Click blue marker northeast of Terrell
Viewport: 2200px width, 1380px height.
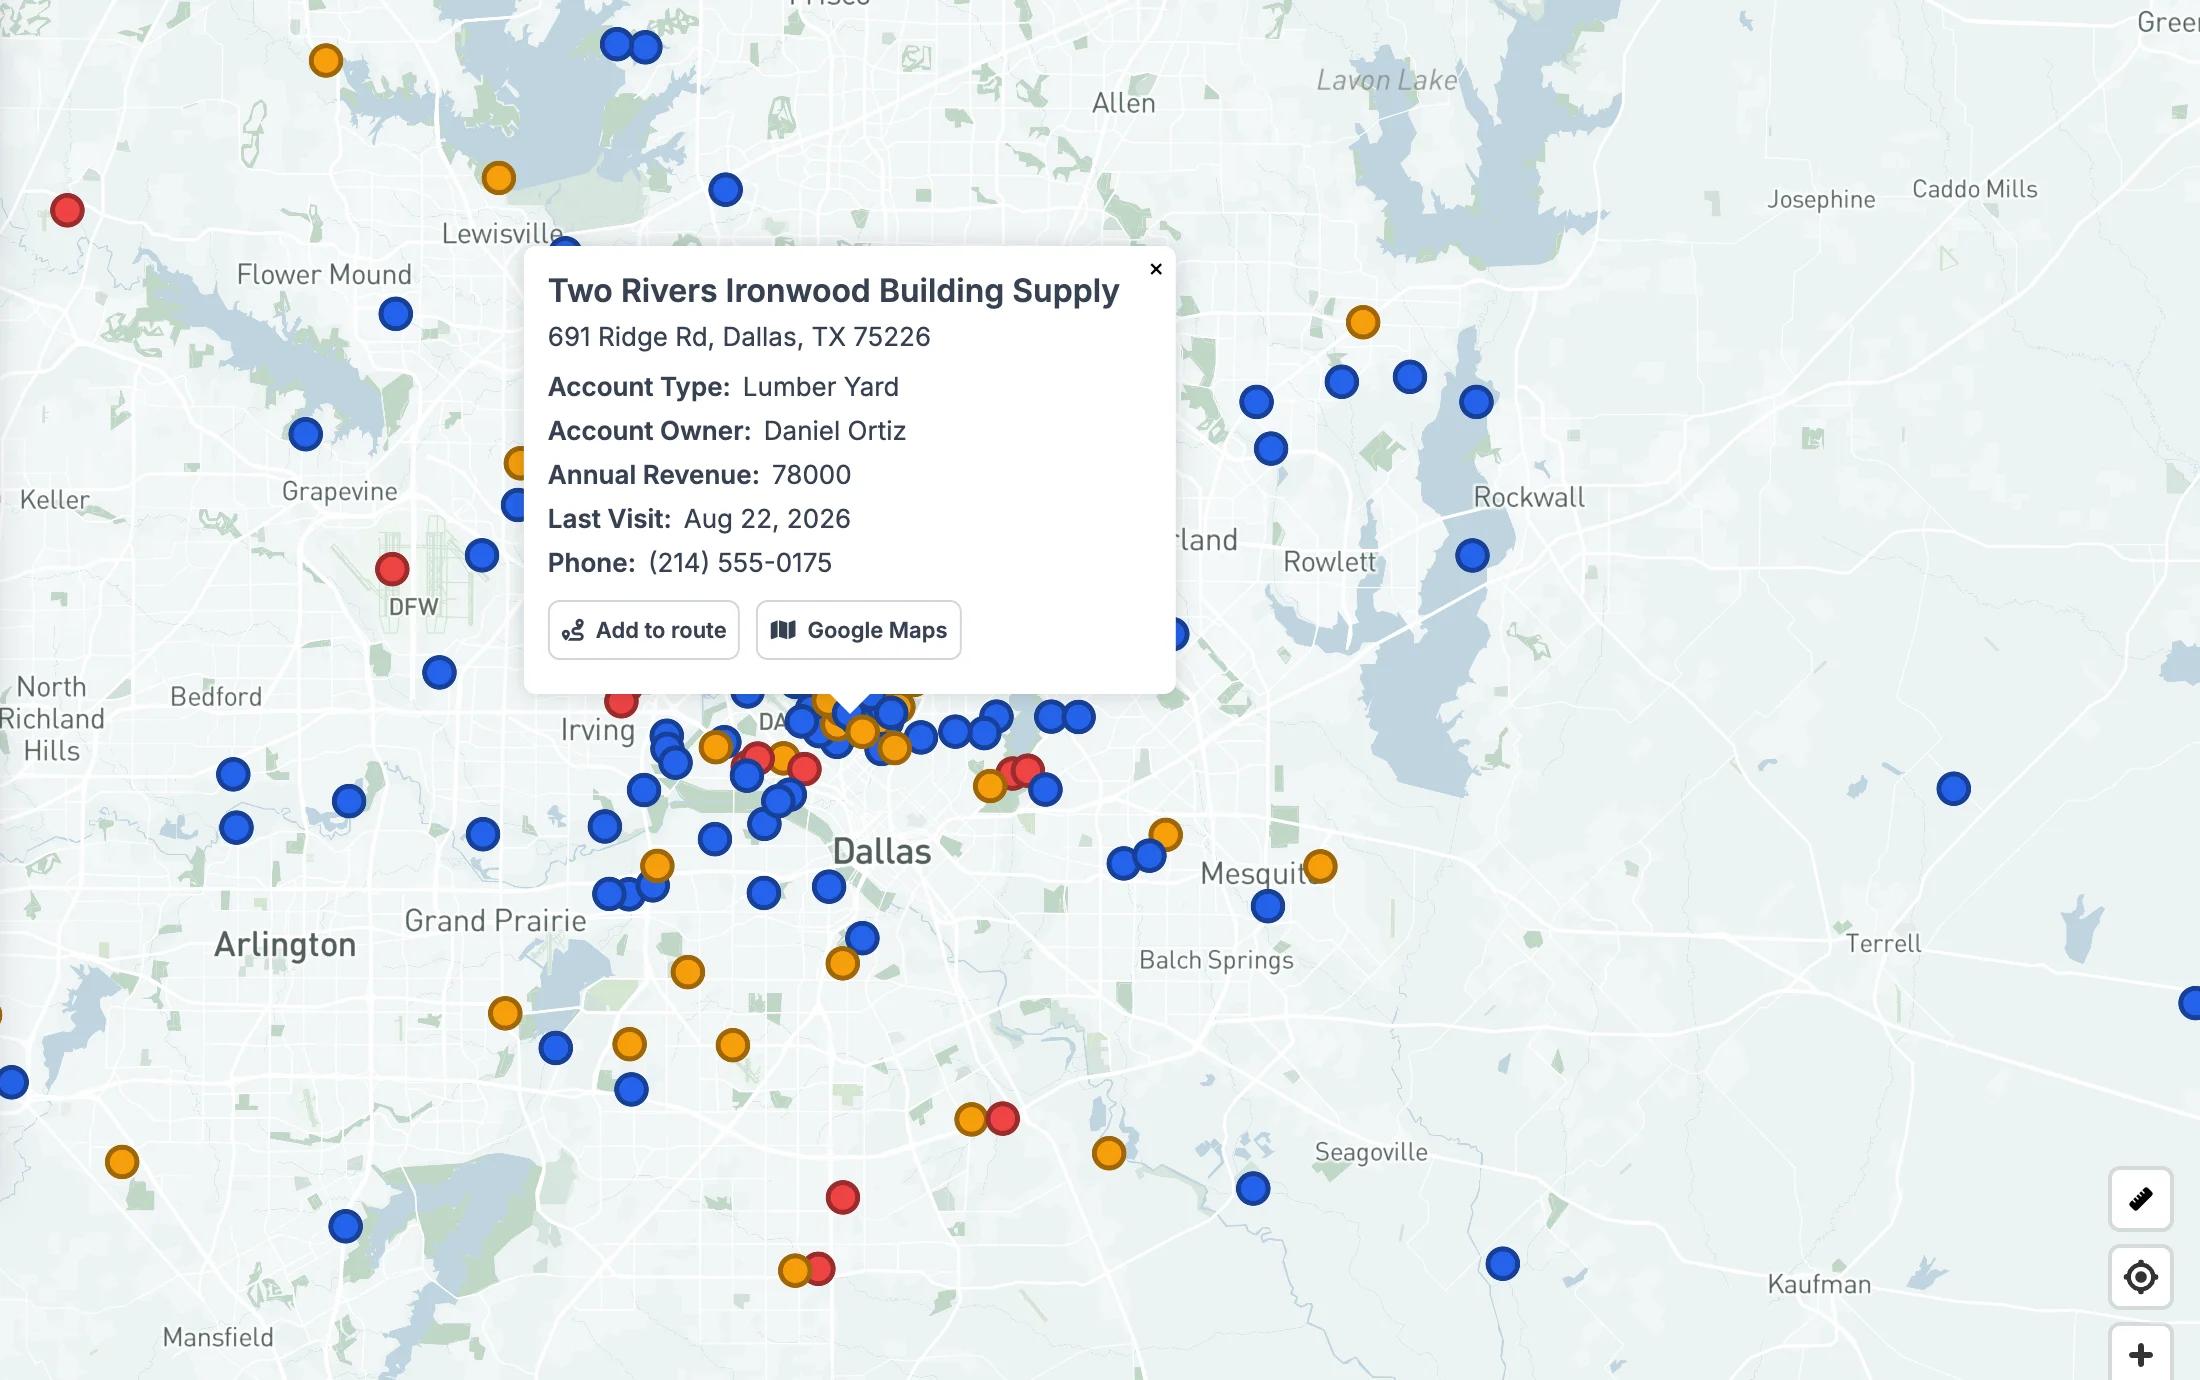tap(1954, 789)
